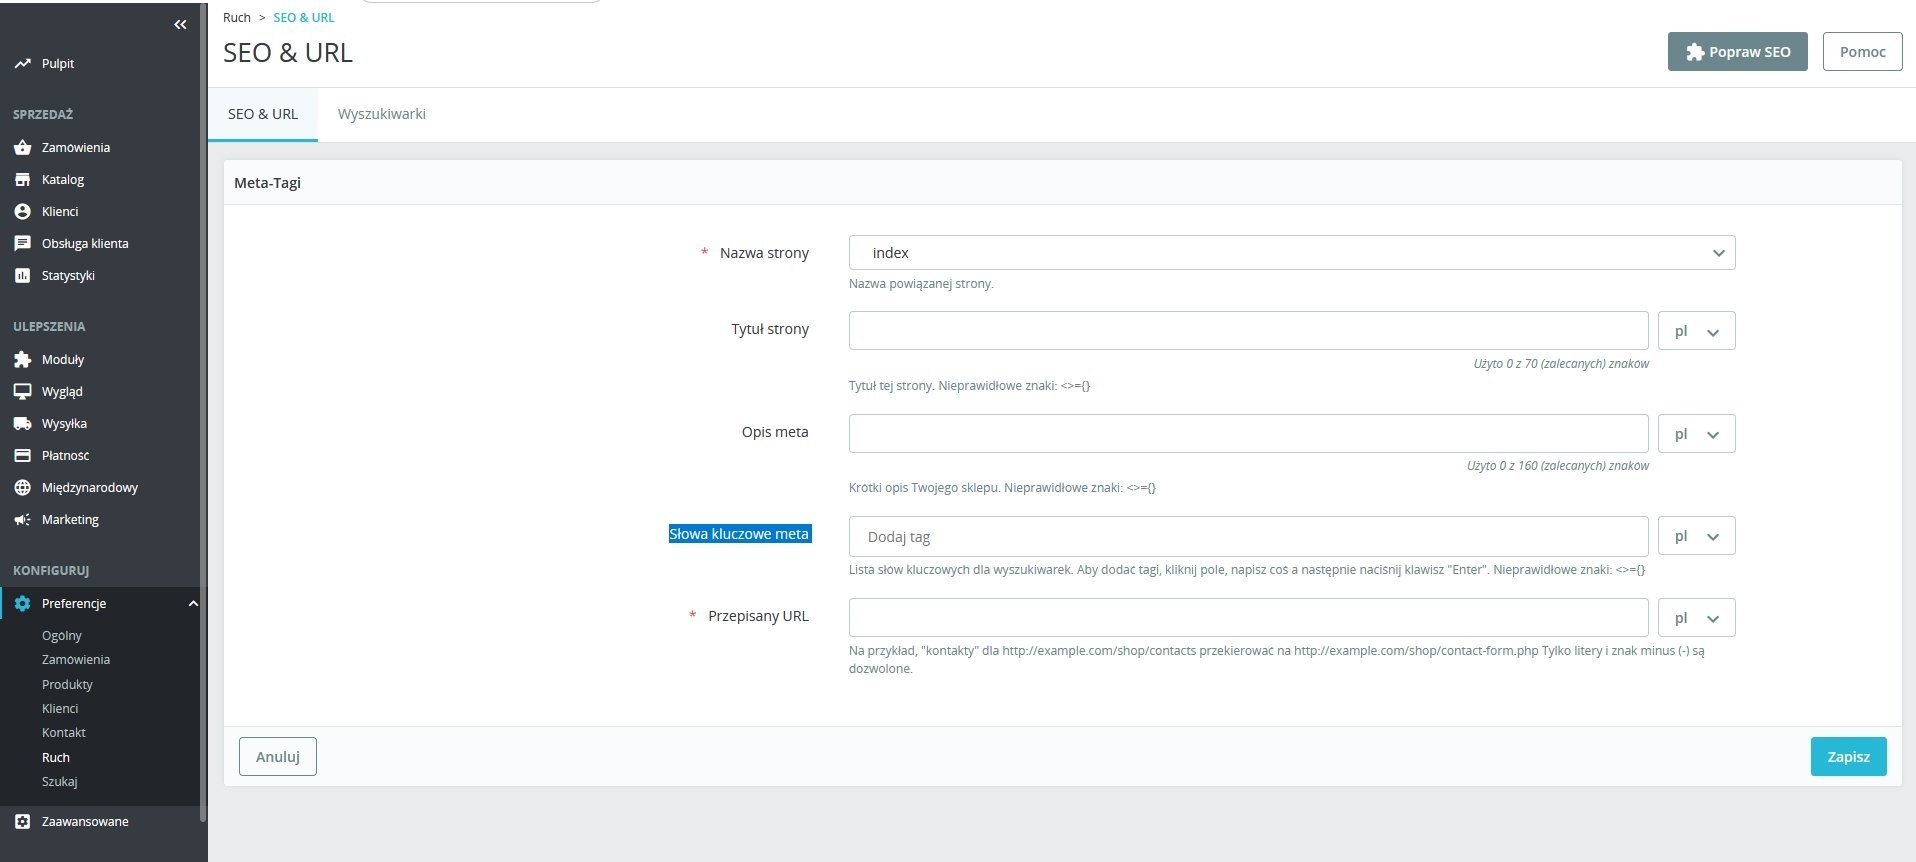Open Ruch under Preferencje
1916x862 pixels.
click(x=56, y=757)
